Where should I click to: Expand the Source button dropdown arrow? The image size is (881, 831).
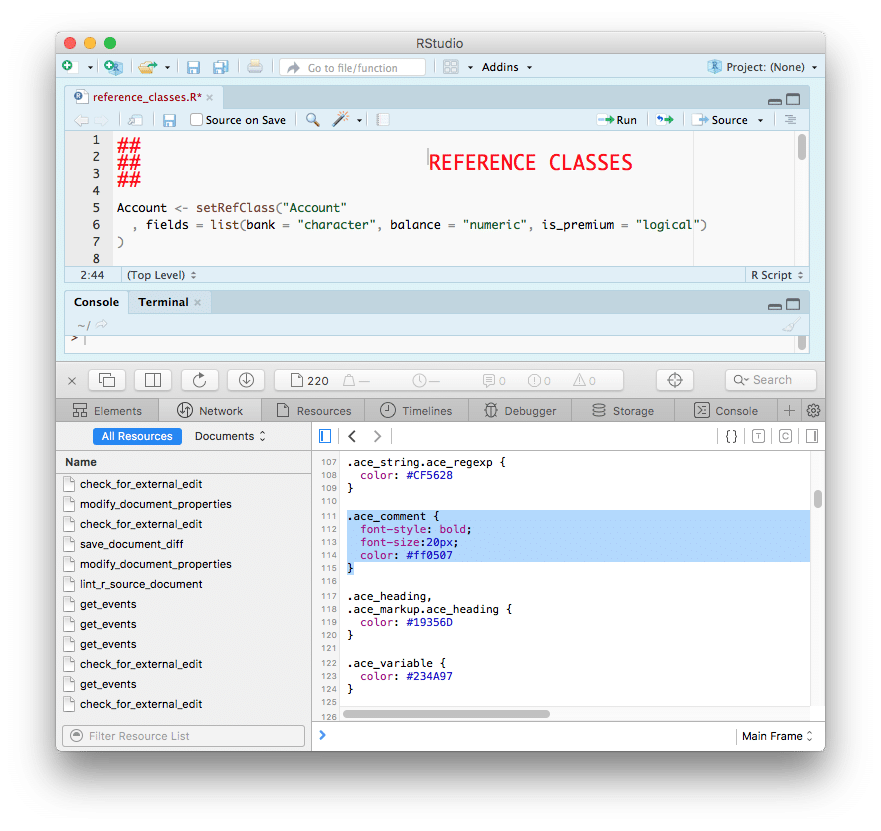click(x=761, y=120)
